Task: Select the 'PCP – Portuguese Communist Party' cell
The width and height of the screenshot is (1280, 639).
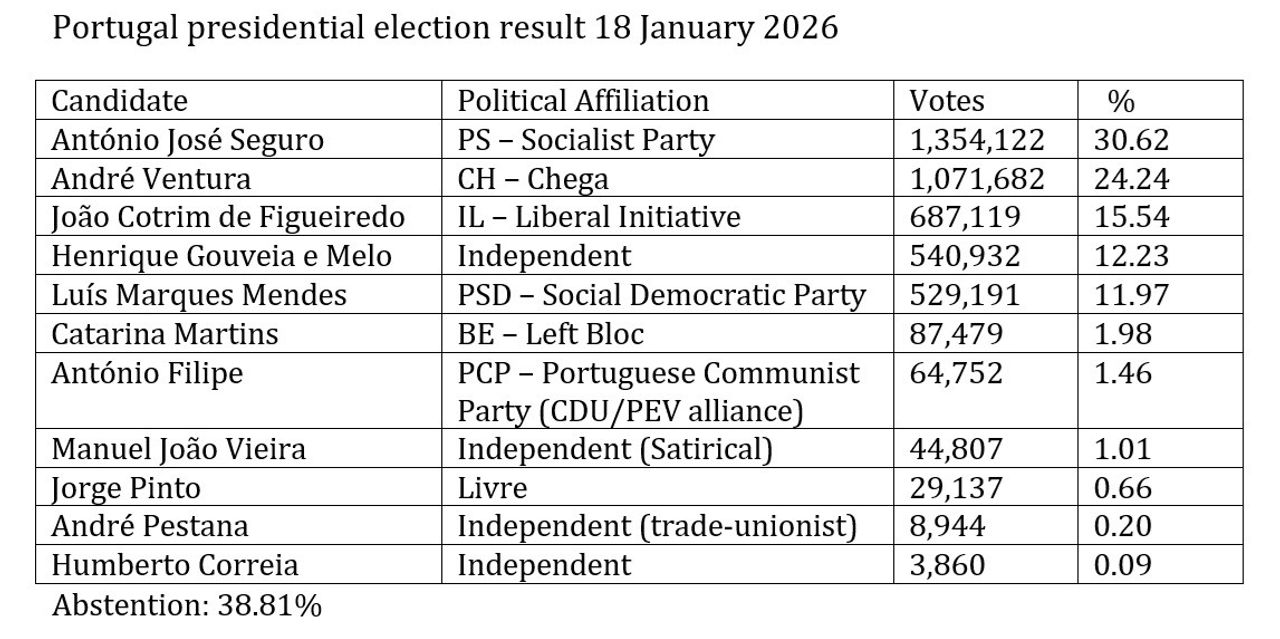Action: [658, 391]
